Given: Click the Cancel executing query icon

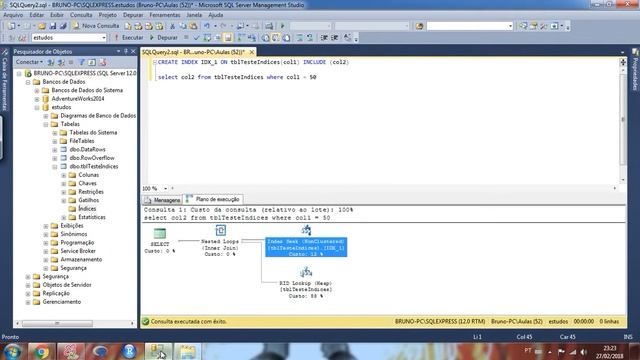Looking at the screenshot, I should 186,38.
